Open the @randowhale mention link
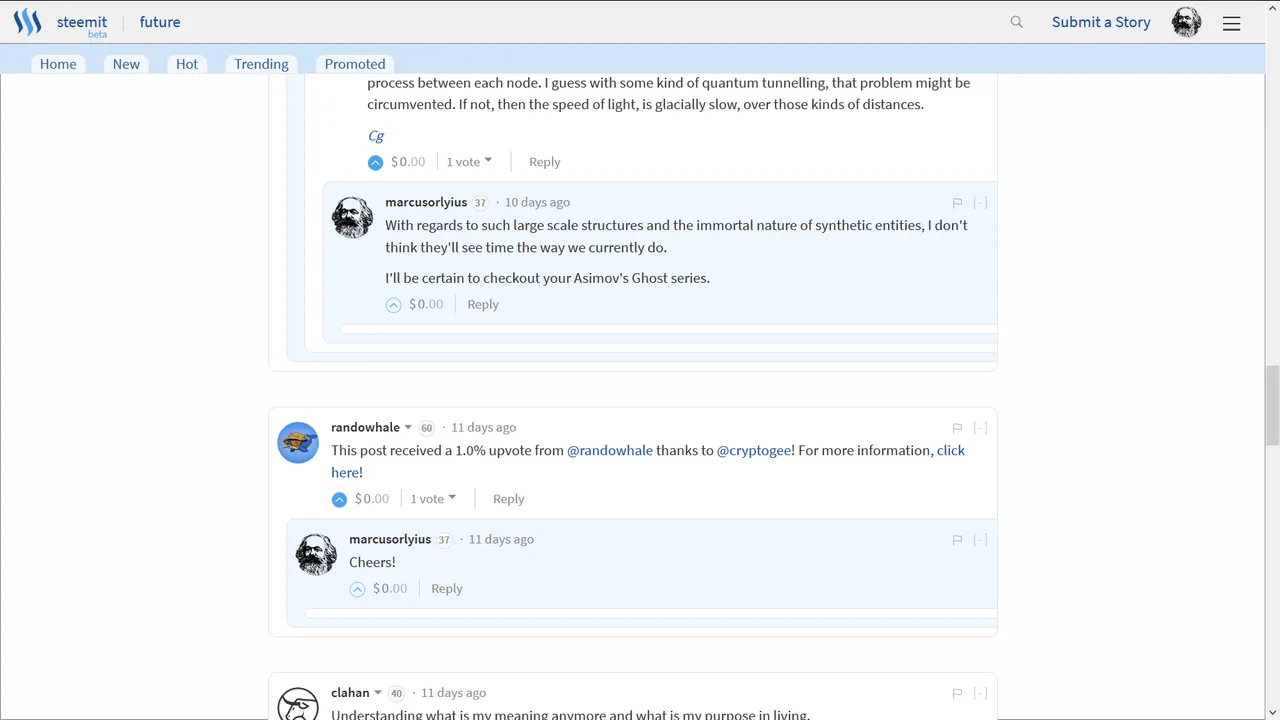Screen dimensions: 1280x720 pyautogui.click(x=610, y=450)
